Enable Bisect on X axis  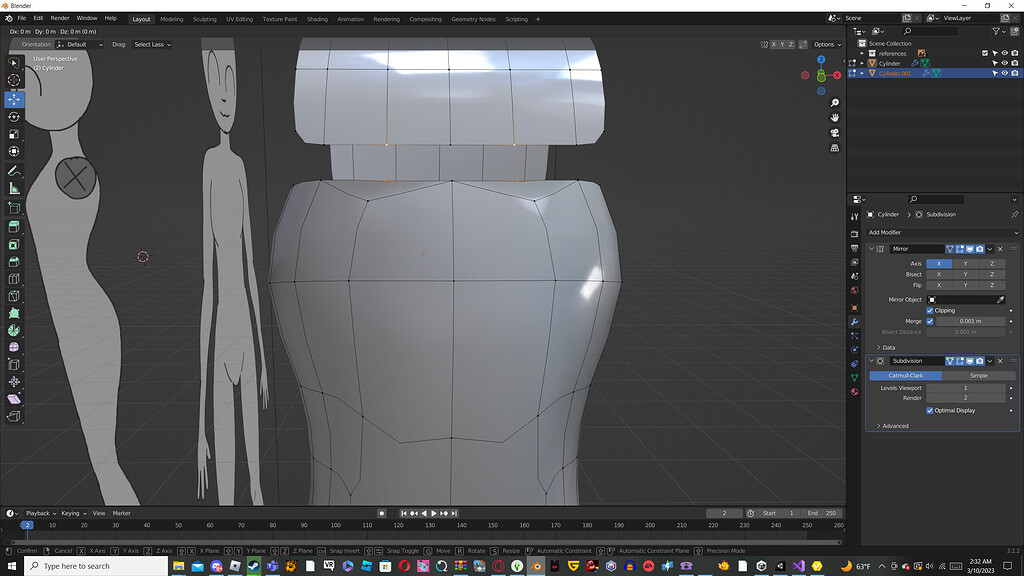pyautogui.click(x=939, y=274)
